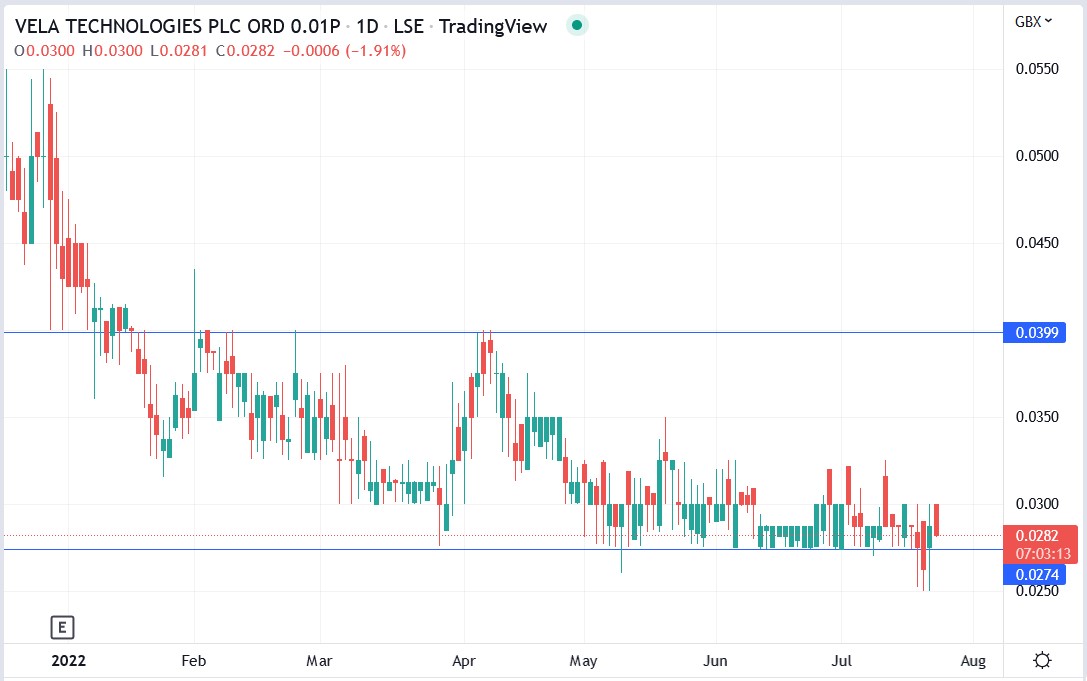Image resolution: width=1087 pixels, height=681 pixels.
Task: Select the 0.0274 horizontal line price label
Action: pyautogui.click(x=1034, y=574)
